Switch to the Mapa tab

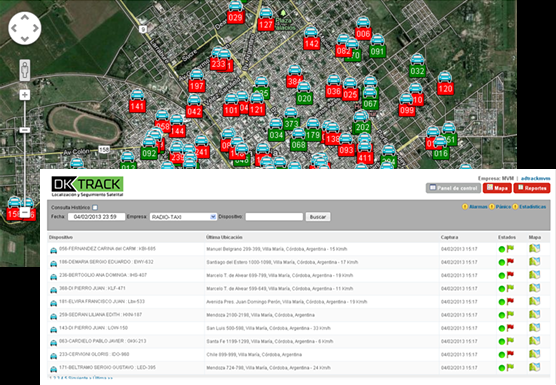[x=497, y=188]
